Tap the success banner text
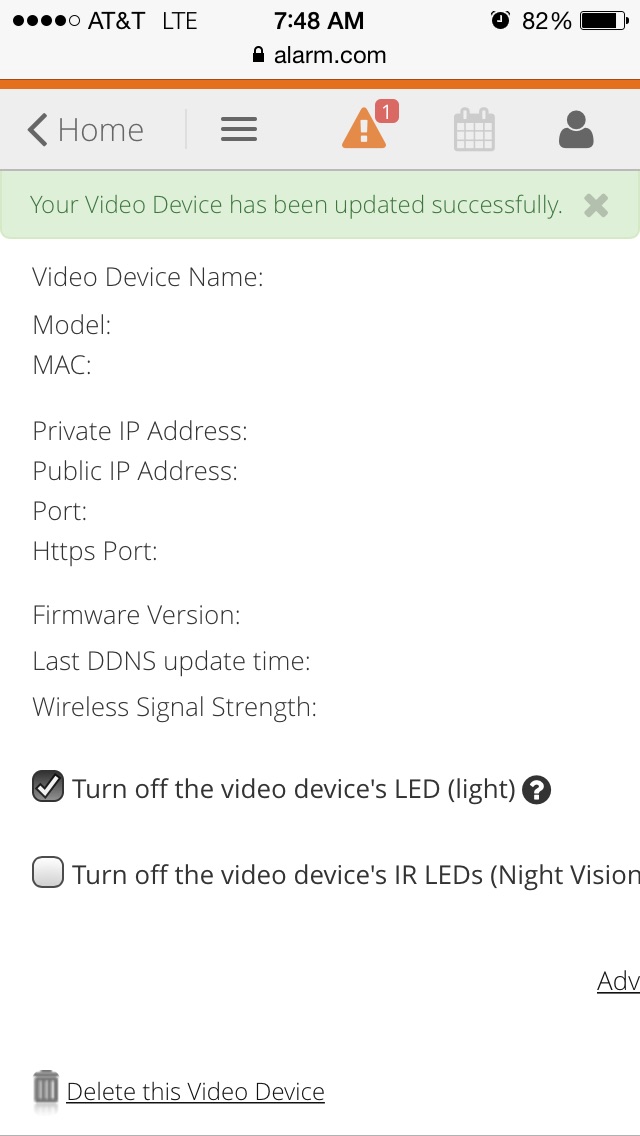Viewport: 640px width, 1136px height. pyautogui.click(x=296, y=205)
